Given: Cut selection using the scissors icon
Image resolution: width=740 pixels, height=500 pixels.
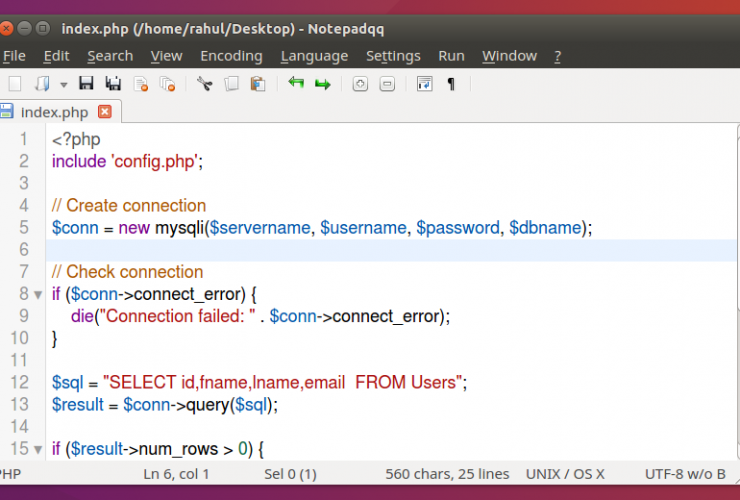Looking at the screenshot, I should click(x=204, y=84).
